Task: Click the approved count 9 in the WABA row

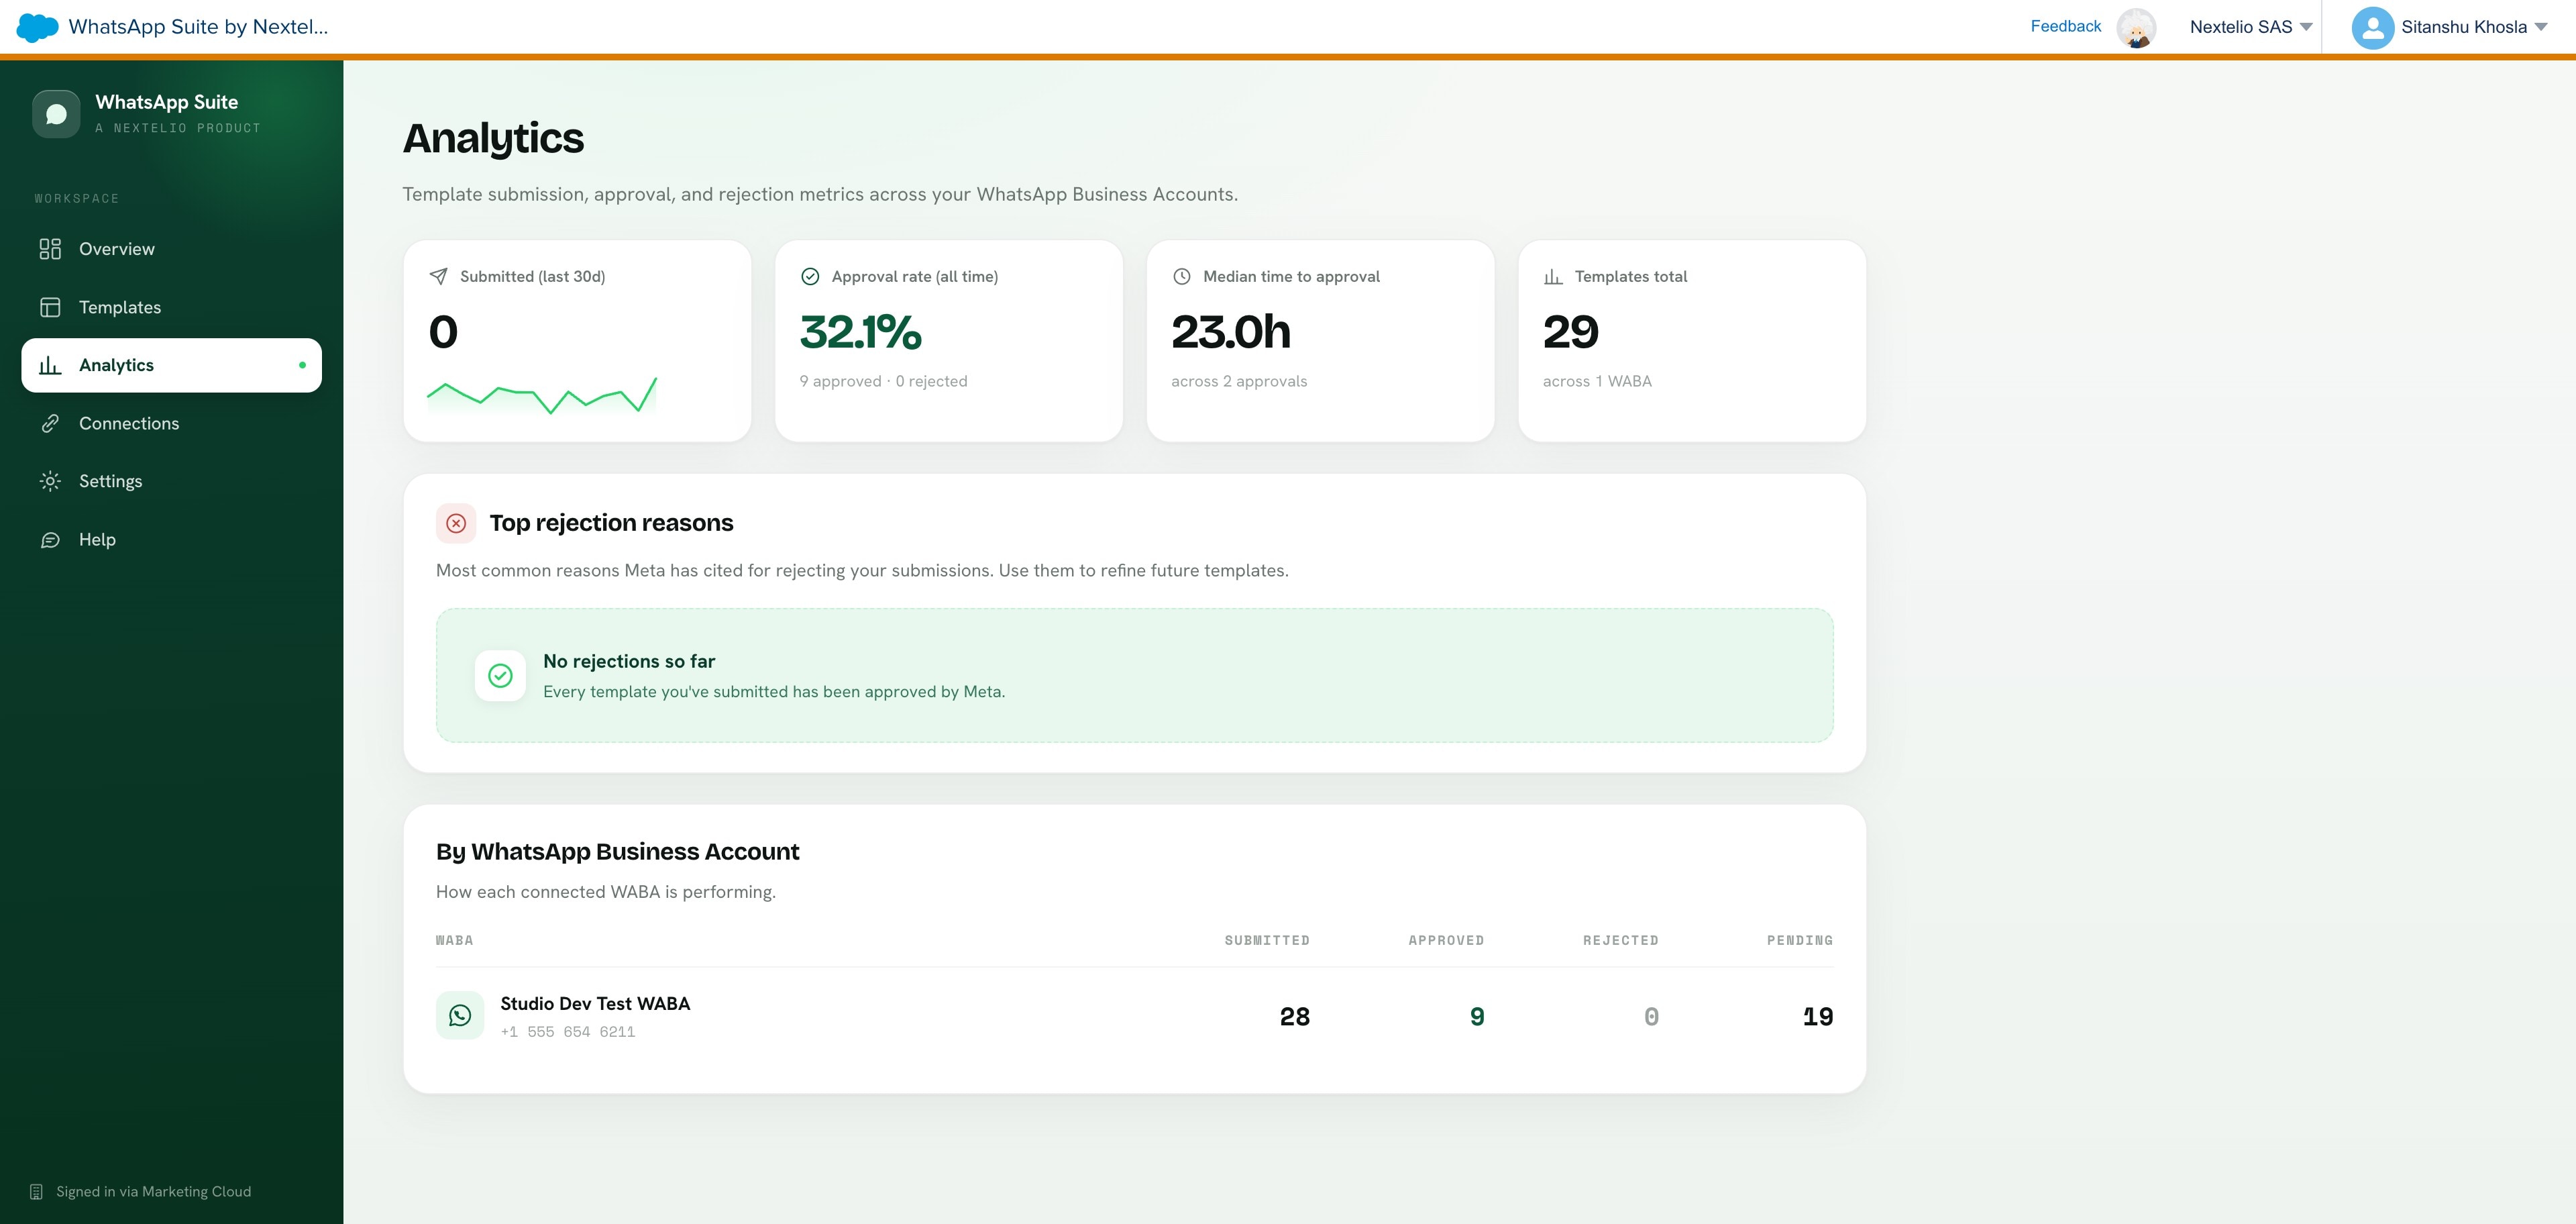Action: coord(1477,1016)
